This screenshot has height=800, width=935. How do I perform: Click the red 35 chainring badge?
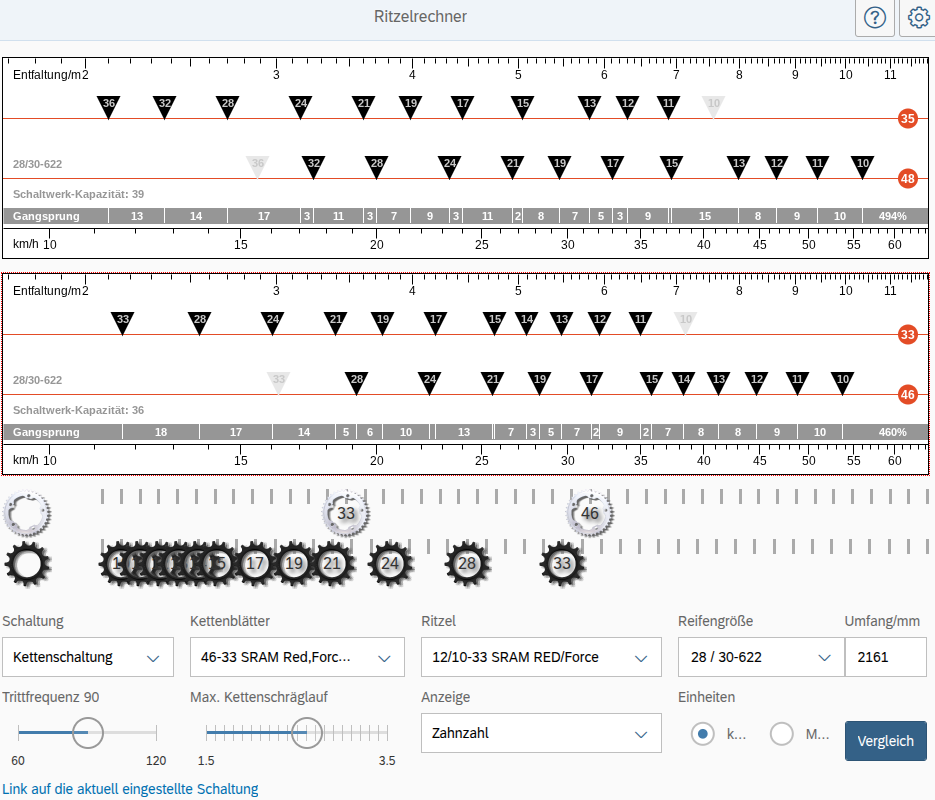click(x=908, y=119)
